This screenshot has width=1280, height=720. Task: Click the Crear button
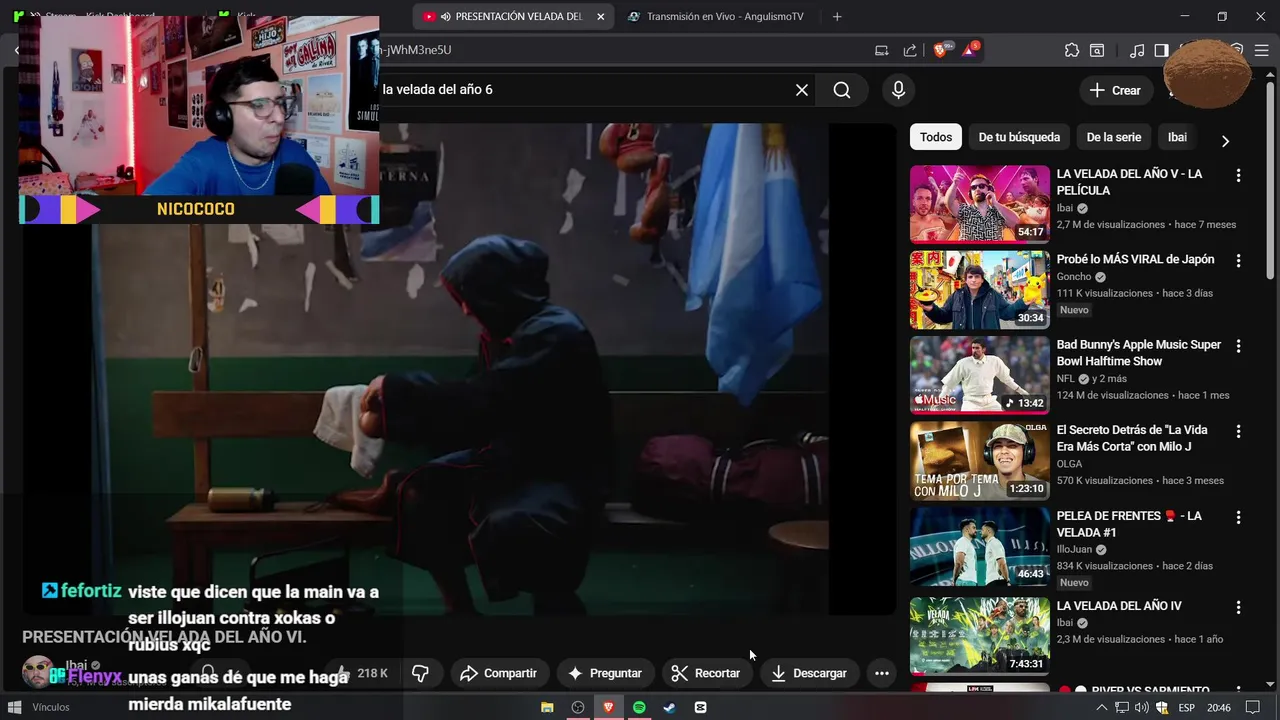pyautogui.click(x=1115, y=90)
